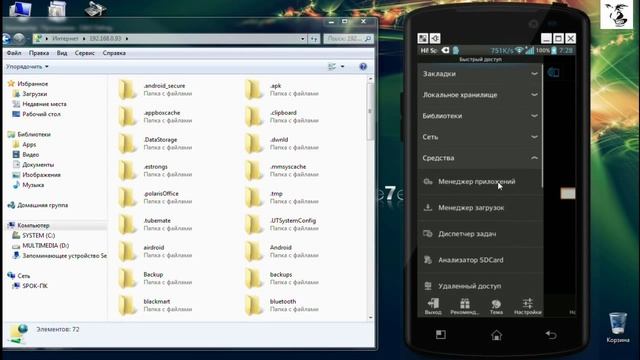Screen dimensions: 640x360
Task: Expand the Сеть section in phone
Action: coord(480,137)
